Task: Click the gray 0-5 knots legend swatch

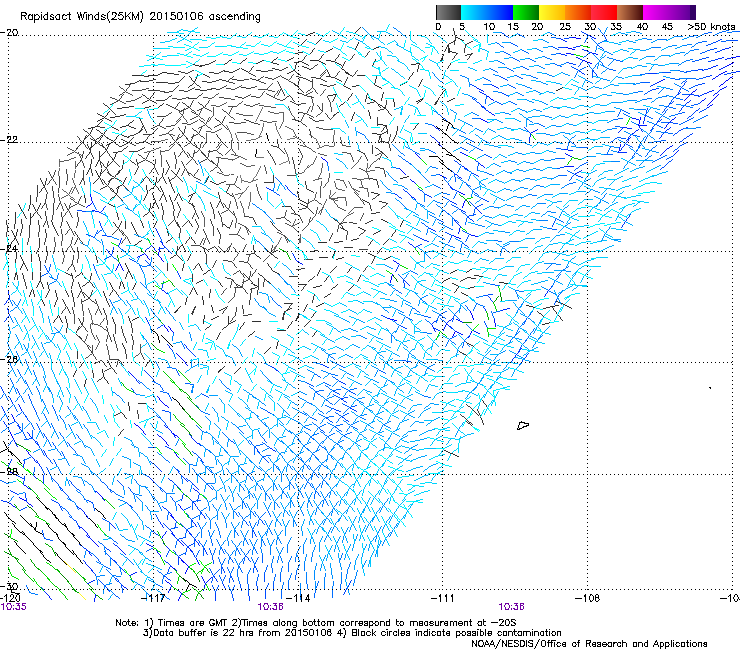Action: 448,12
